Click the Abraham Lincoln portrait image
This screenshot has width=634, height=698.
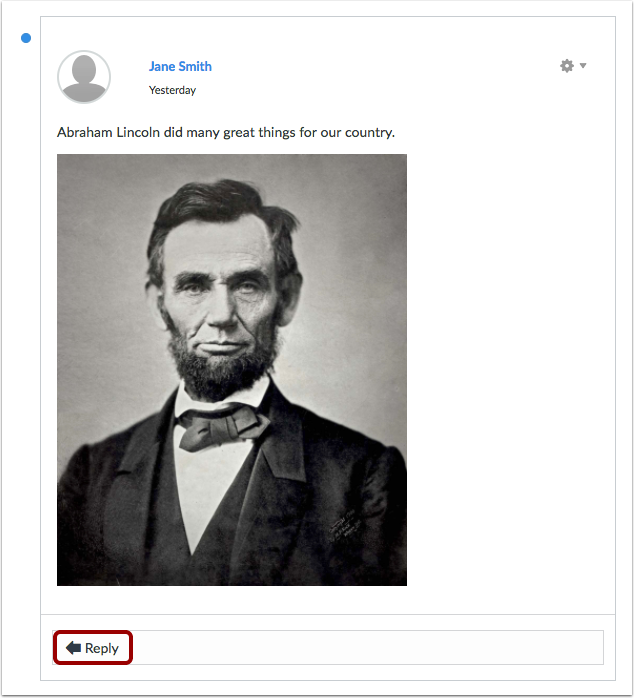click(232, 370)
